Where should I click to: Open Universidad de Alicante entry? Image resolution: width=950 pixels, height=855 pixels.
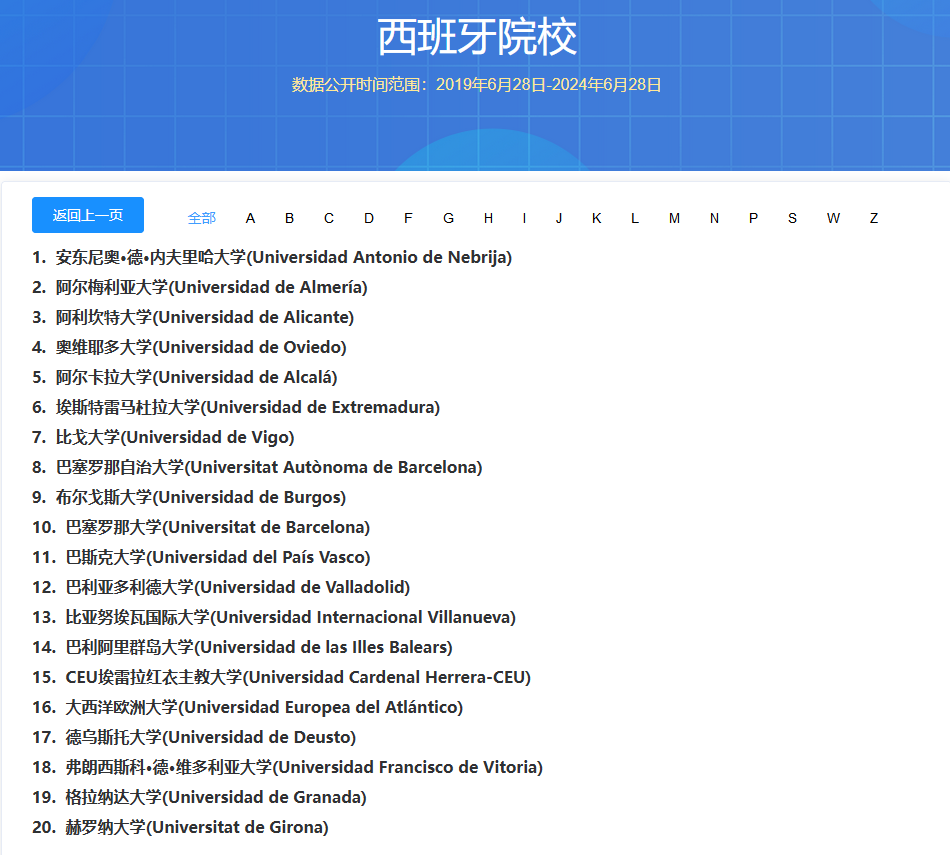tap(193, 318)
